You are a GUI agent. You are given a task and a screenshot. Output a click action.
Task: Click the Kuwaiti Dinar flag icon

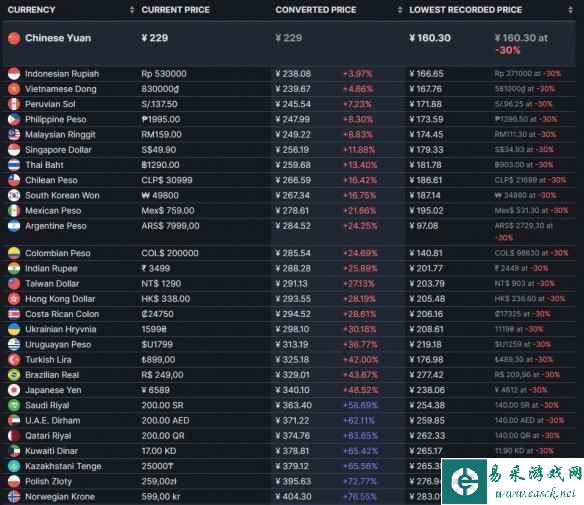(14, 451)
